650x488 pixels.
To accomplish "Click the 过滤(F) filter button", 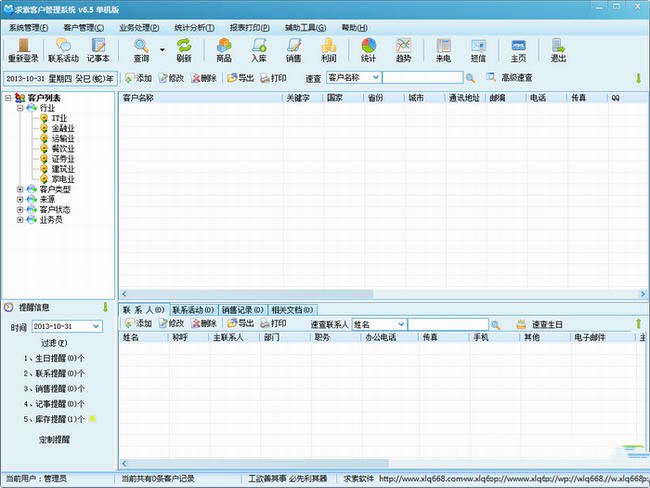I will [x=54, y=343].
